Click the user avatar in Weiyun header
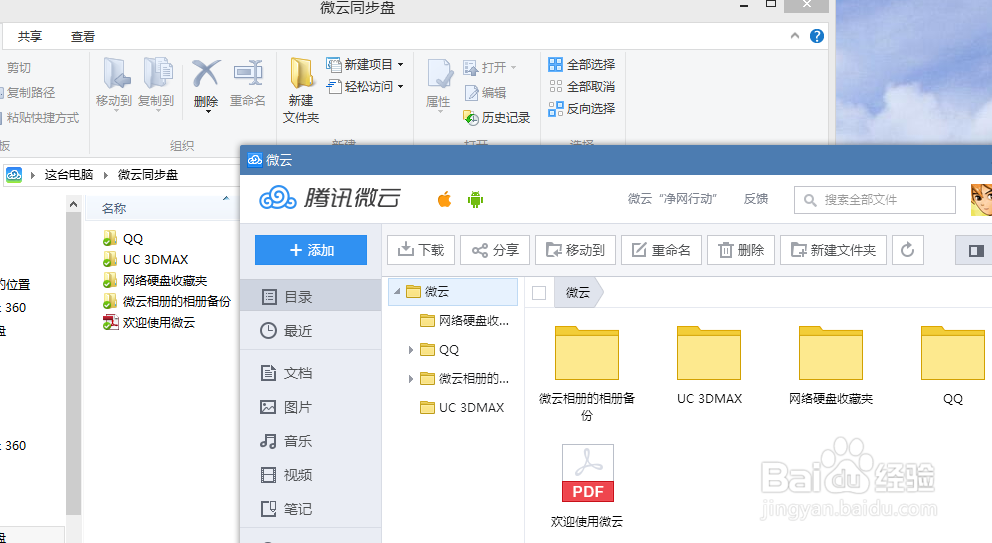 coord(981,199)
